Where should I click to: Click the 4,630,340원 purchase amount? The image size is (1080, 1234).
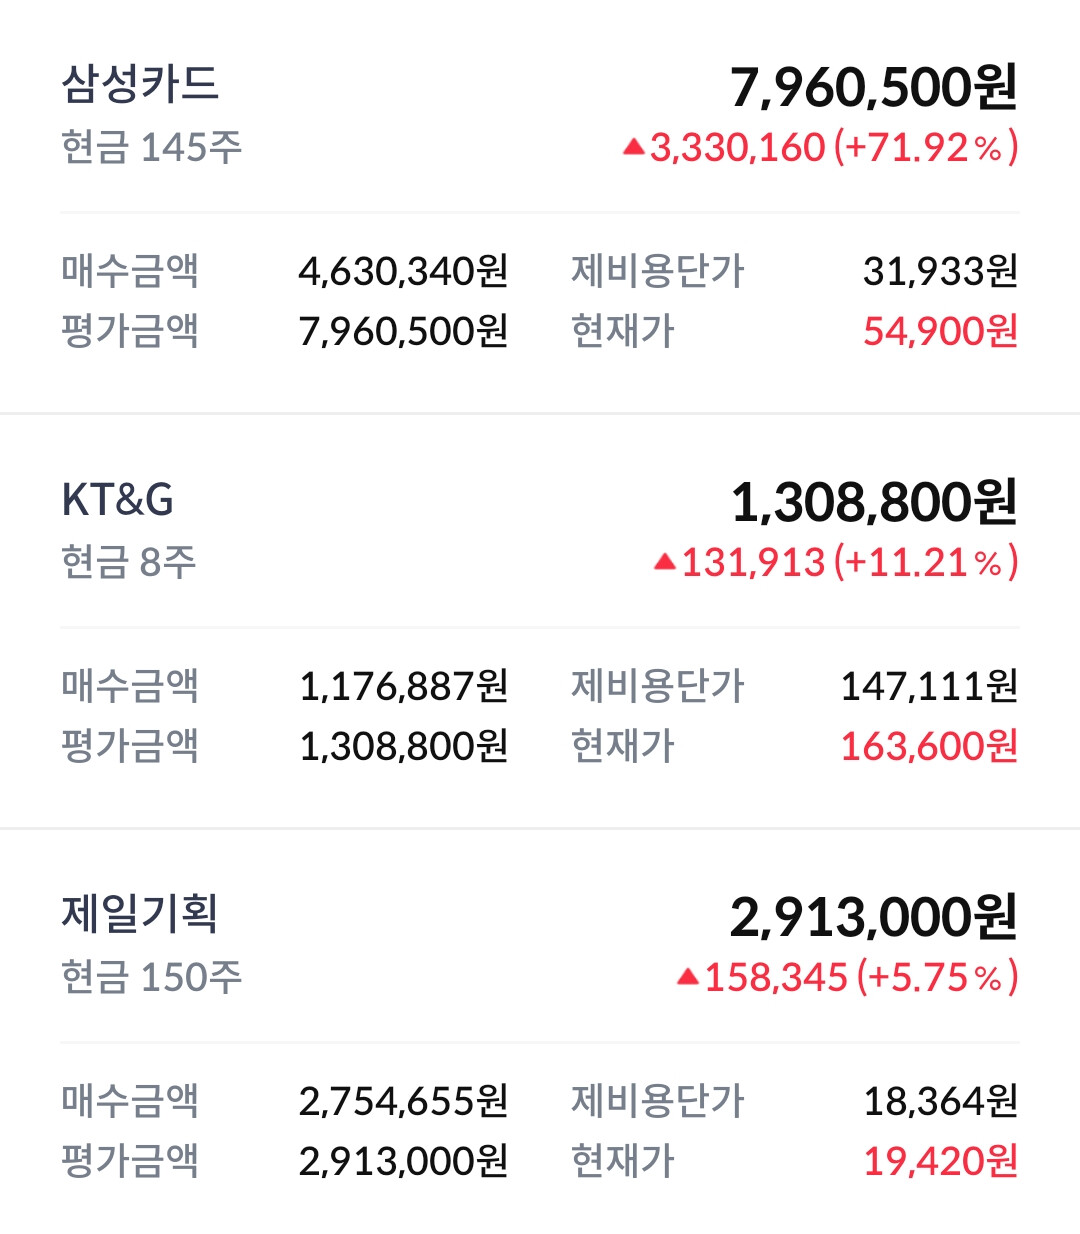(x=403, y=271)
